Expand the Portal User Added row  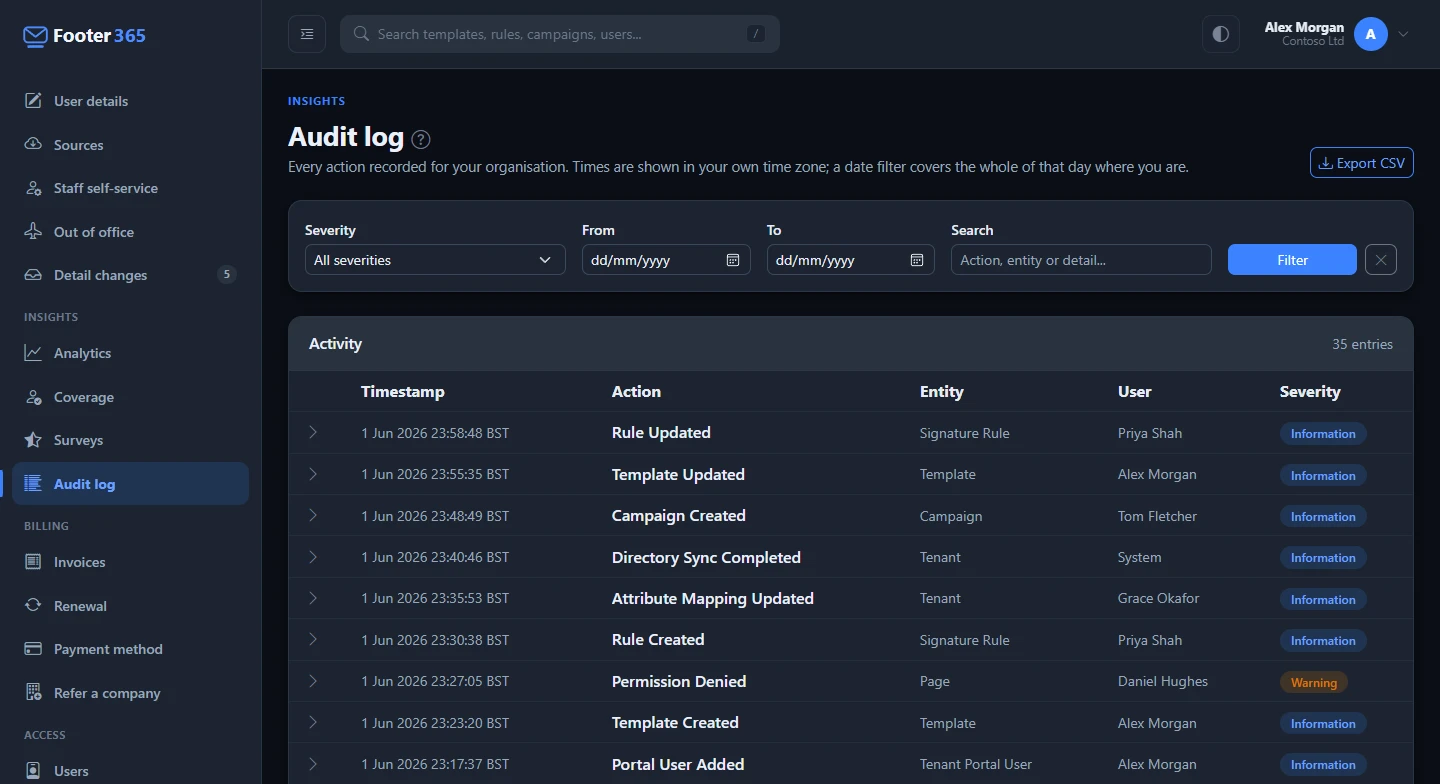313,764
